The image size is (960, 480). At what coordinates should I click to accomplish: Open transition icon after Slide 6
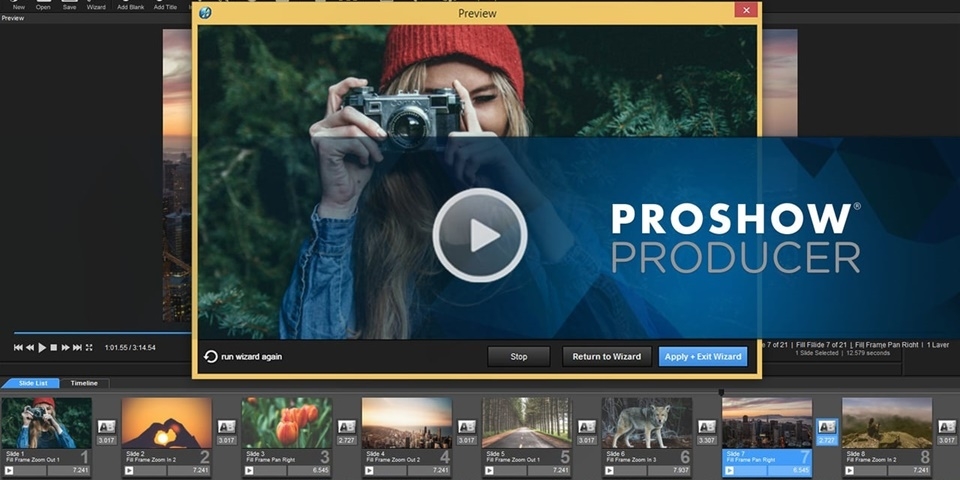(x=707, y=427)
